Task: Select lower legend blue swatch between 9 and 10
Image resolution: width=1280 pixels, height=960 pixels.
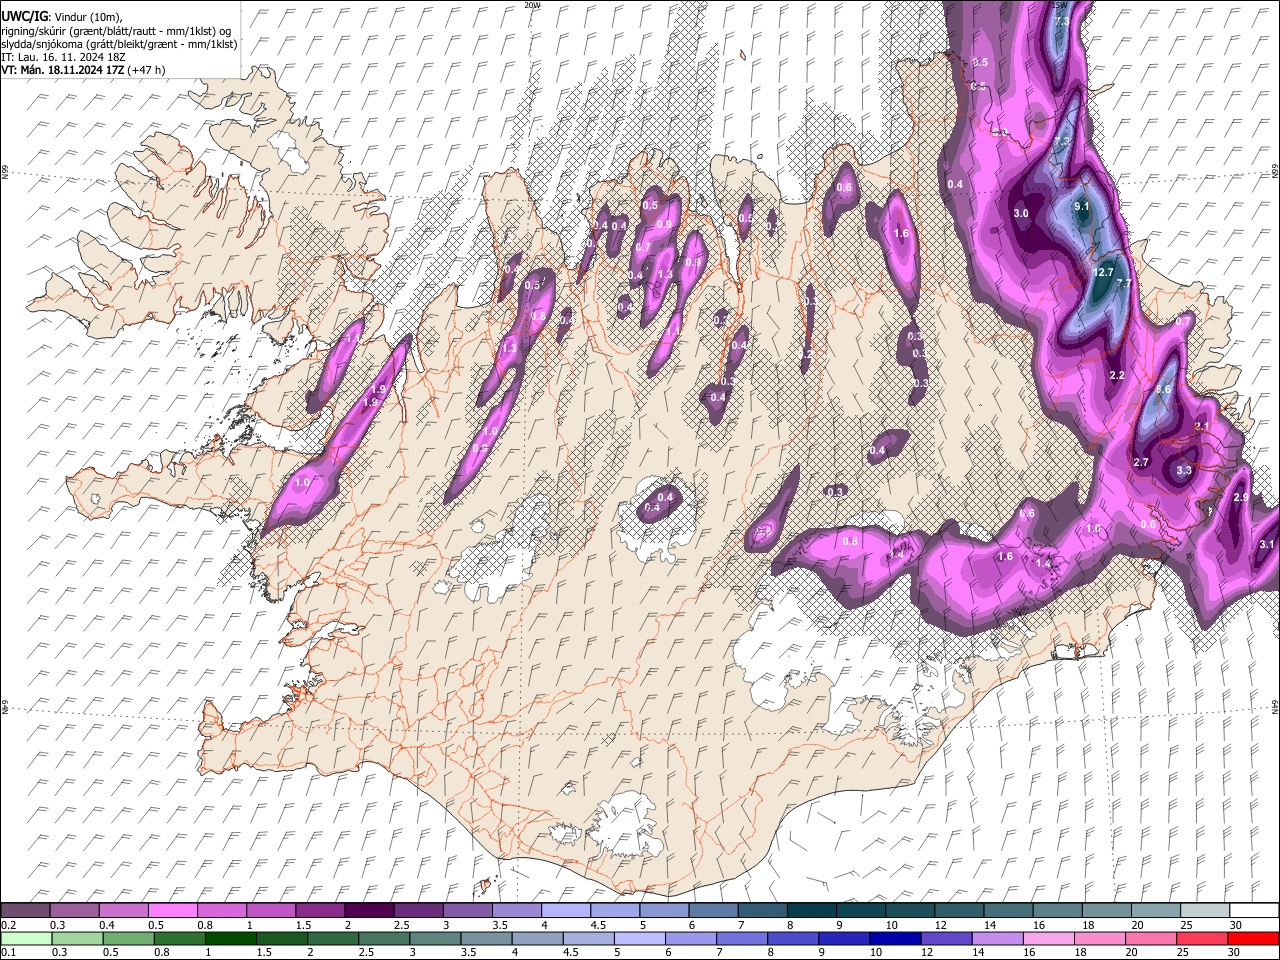Action: [845, 938]
